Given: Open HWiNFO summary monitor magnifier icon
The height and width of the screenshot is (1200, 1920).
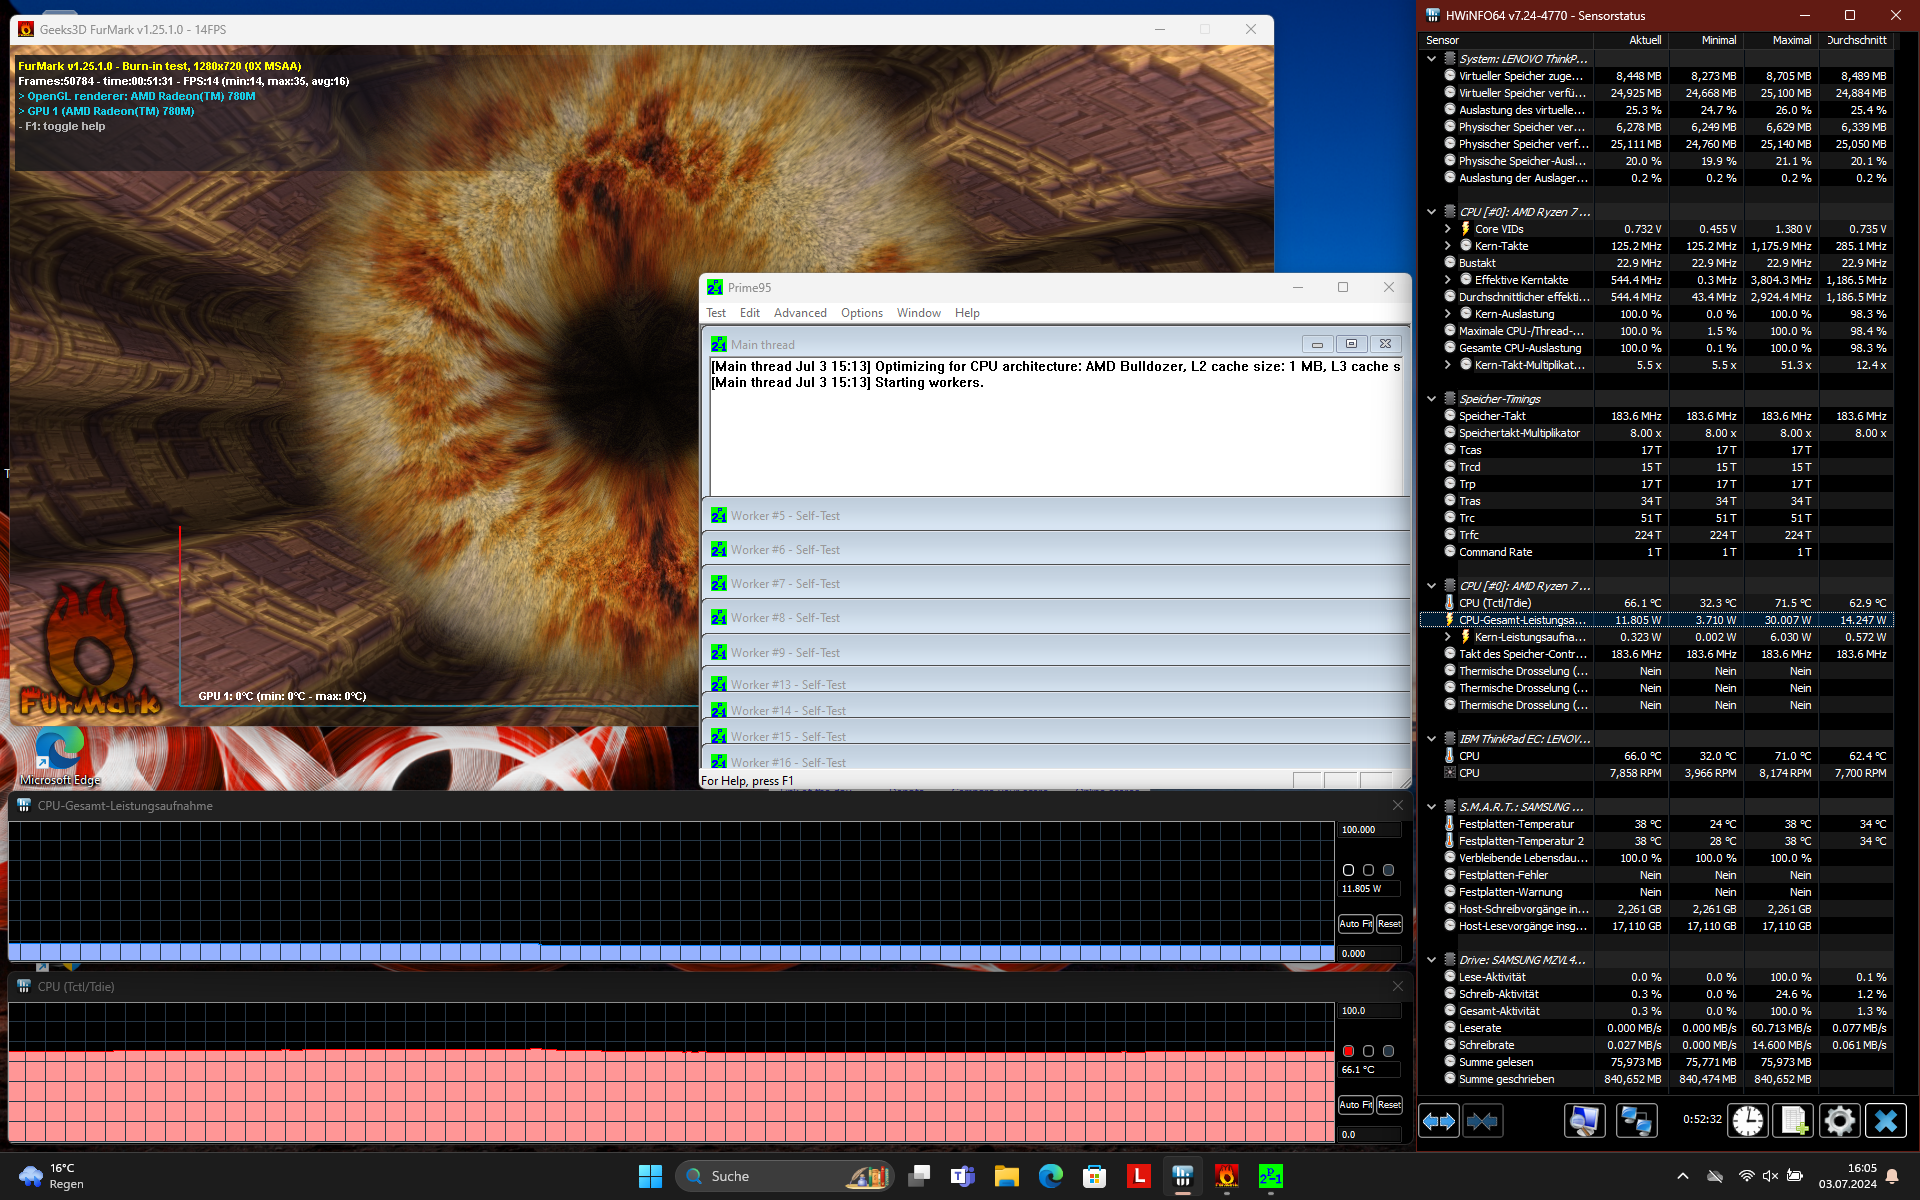Looking at the screenshot, I should (x=1584, y=1121).
